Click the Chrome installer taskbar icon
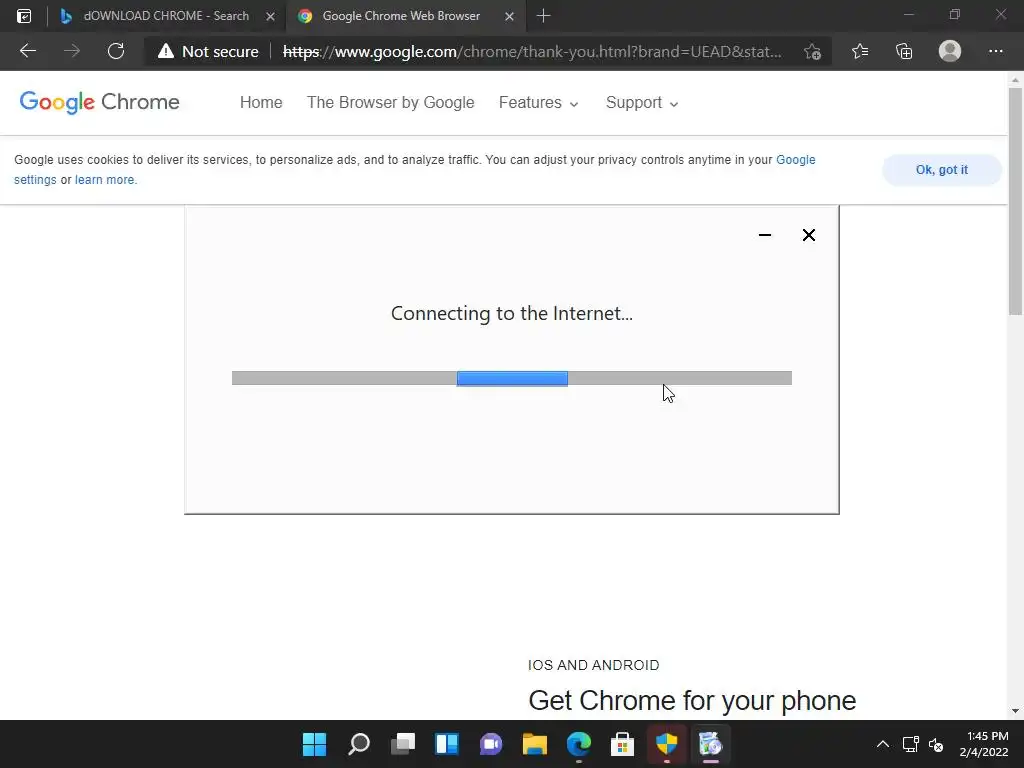The height and width of the screenshot is (768, 1024). tap(711, 744)
